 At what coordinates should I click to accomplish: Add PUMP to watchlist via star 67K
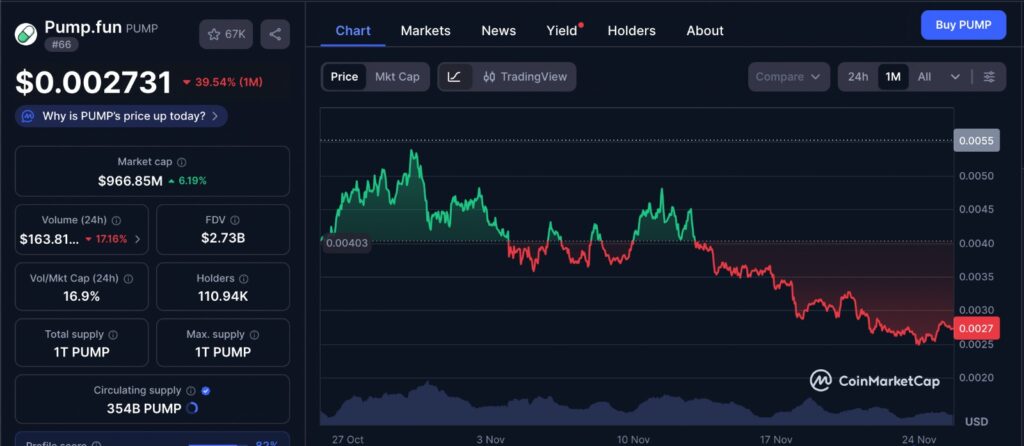pos(226,35)
